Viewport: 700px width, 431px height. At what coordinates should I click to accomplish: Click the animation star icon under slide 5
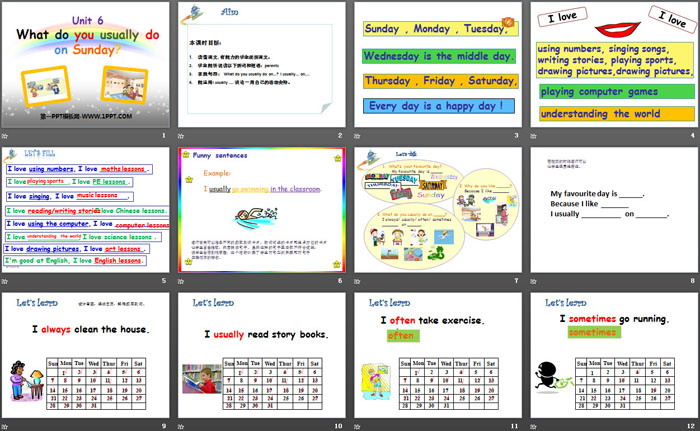click(x=5, y=281)
